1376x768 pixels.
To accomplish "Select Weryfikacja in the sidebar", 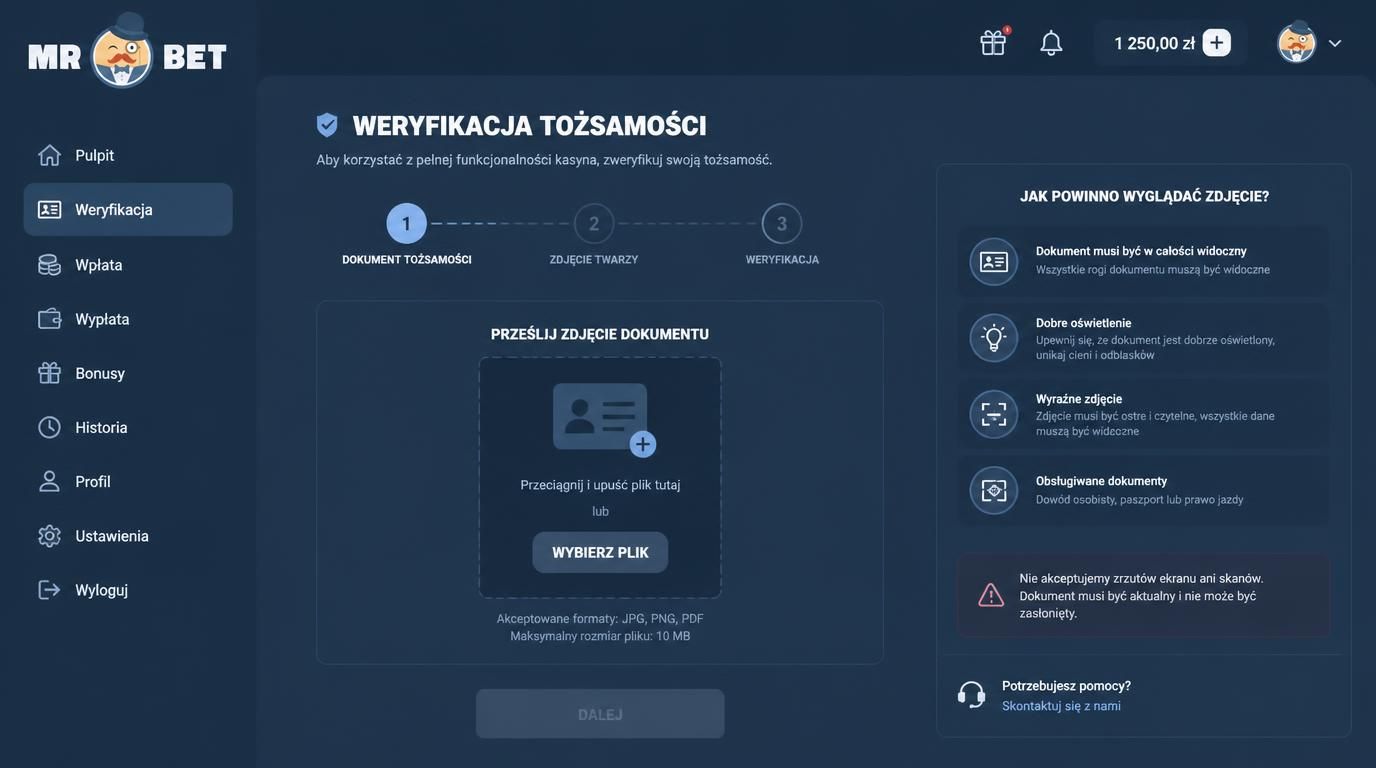I will (128, 209).
